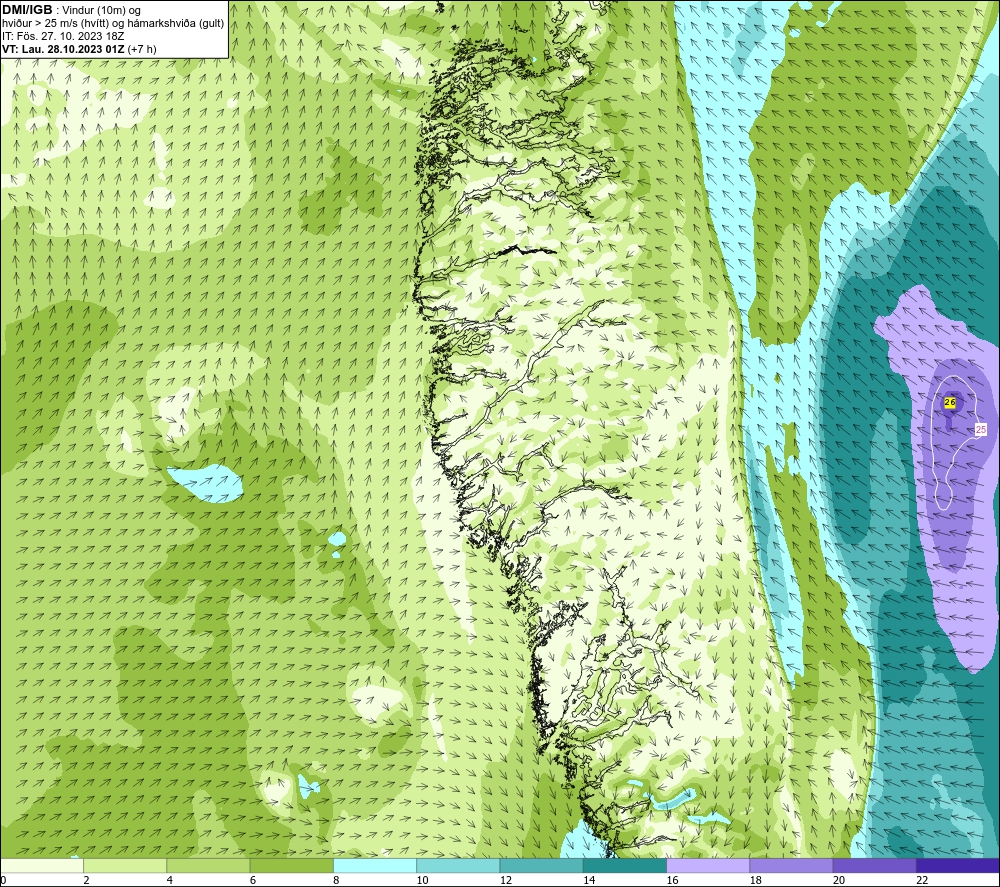The height and width of the screenshot is (887, 1000).
Task: Pick the 2–4 m/s light green legend swatch
Action: pyautogui.click(x=125, y=865)
